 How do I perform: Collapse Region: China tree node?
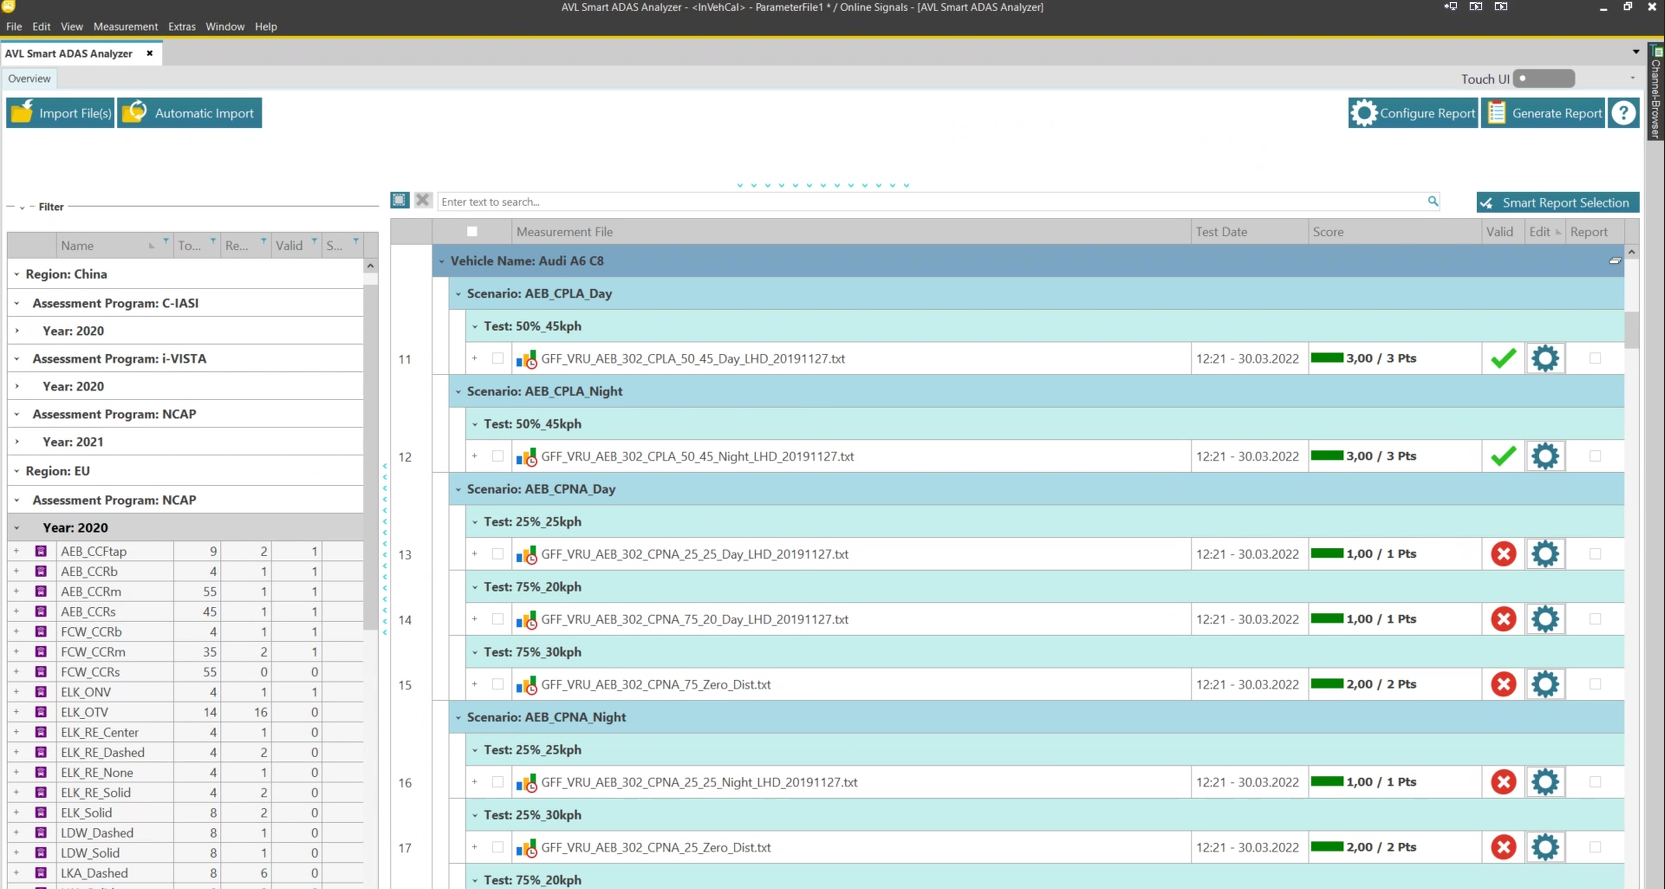pos(16,274)
